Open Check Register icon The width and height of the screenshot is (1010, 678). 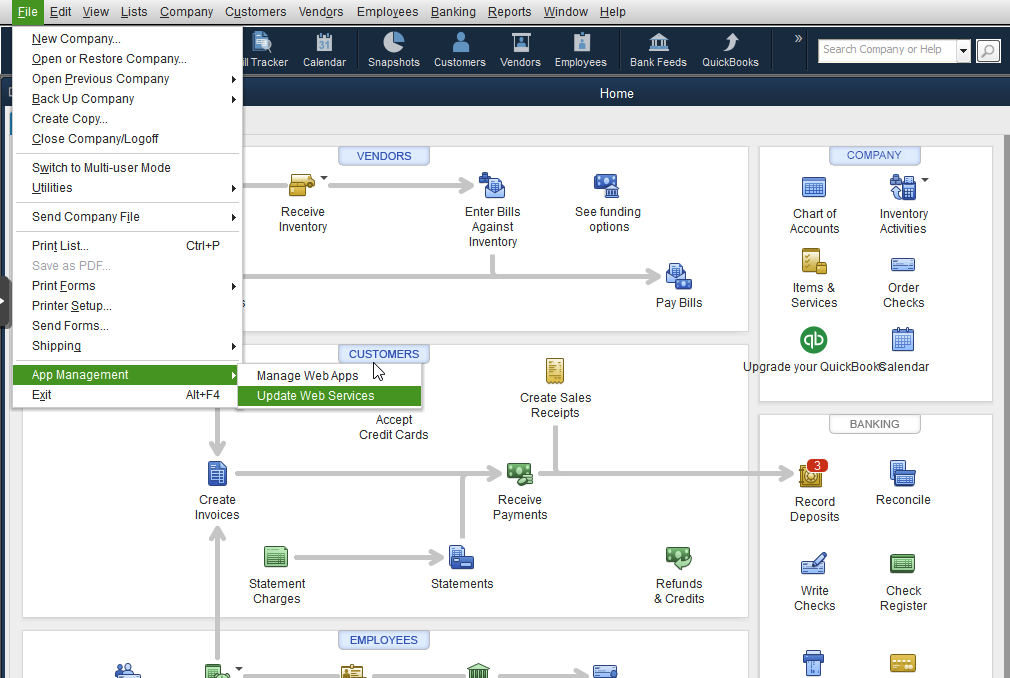(902, 564)
